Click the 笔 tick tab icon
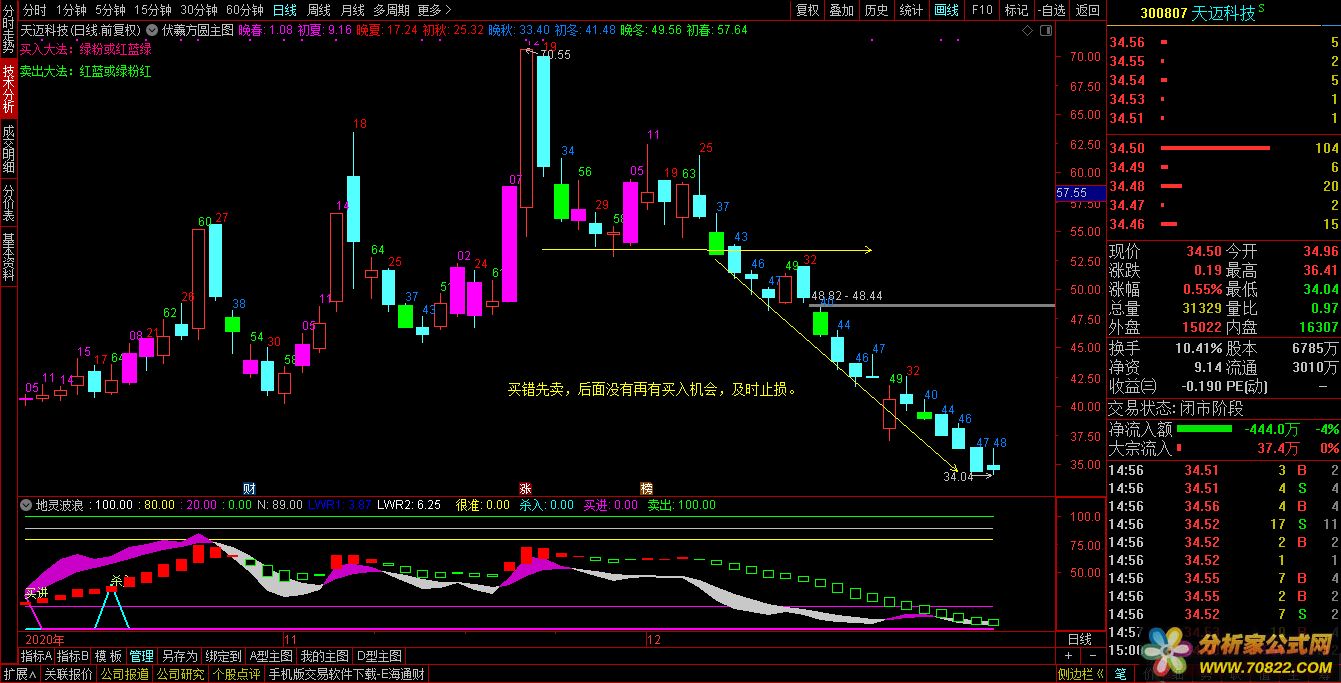The image size is (1341, 683). (x=1120, y=674)
